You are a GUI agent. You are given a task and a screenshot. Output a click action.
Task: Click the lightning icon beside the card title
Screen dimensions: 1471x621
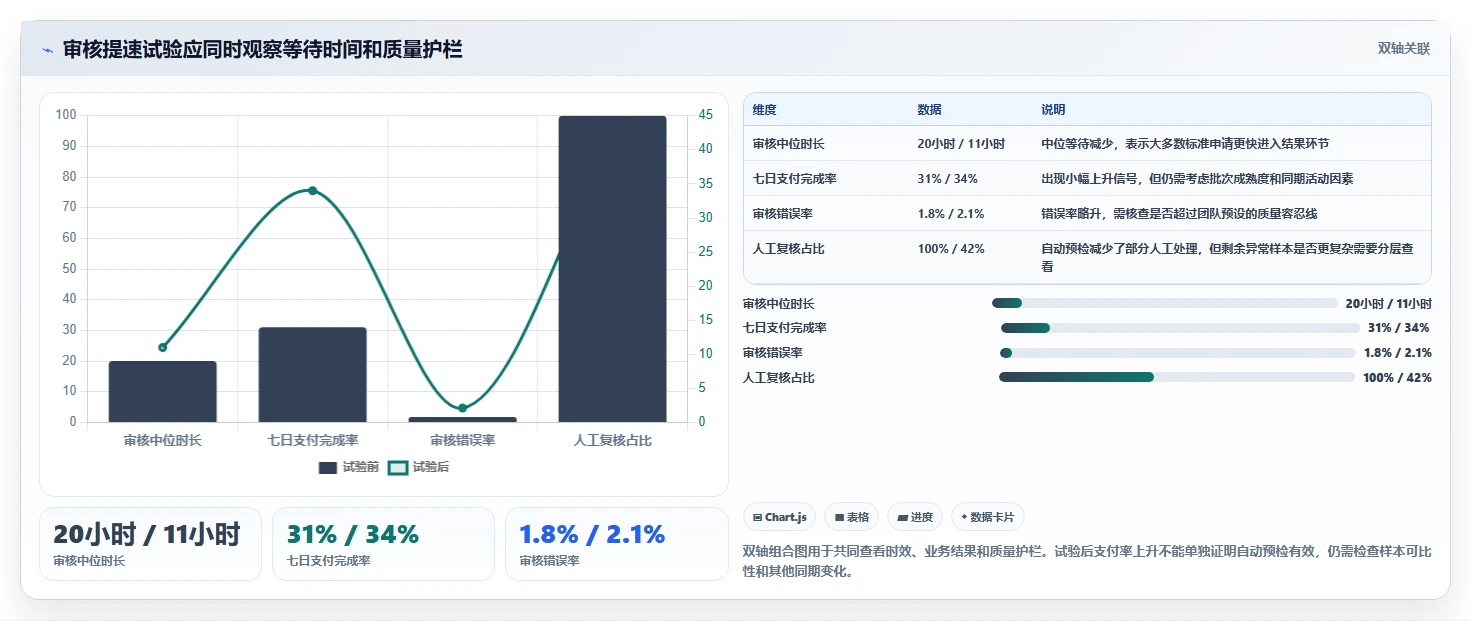click(47, 50)
